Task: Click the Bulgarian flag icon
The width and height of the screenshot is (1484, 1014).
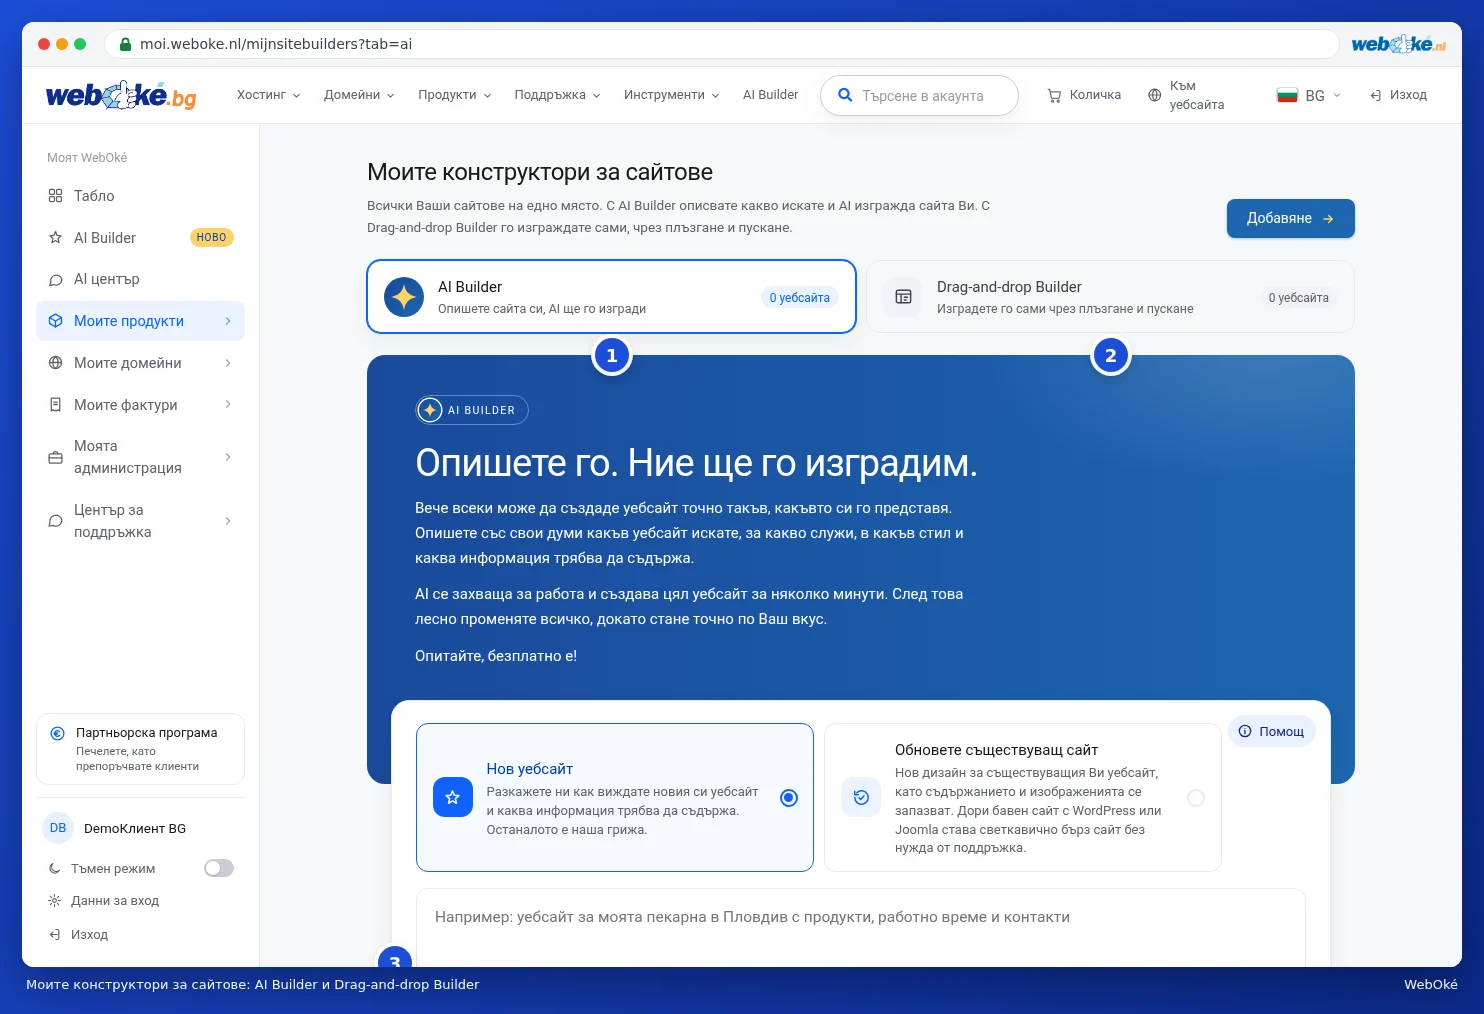Action: click(1287, 95)
